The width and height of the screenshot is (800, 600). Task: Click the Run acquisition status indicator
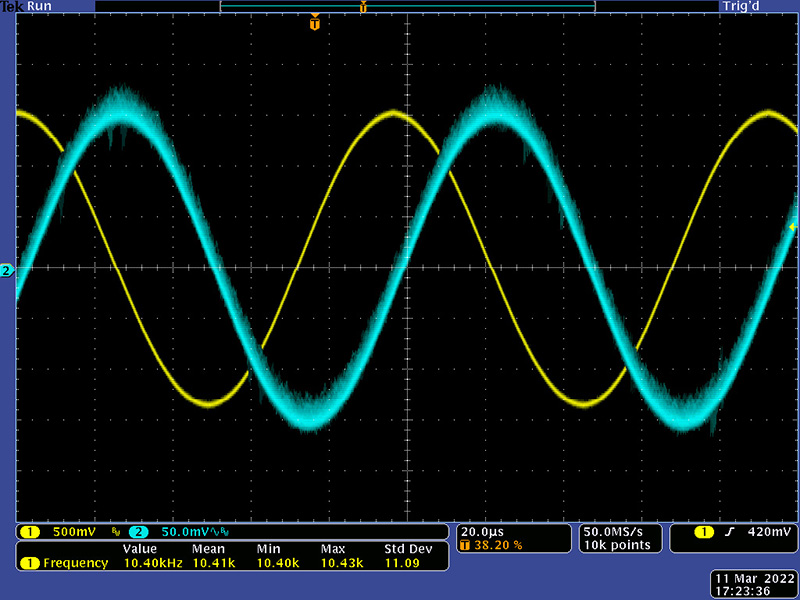[38, 6]
